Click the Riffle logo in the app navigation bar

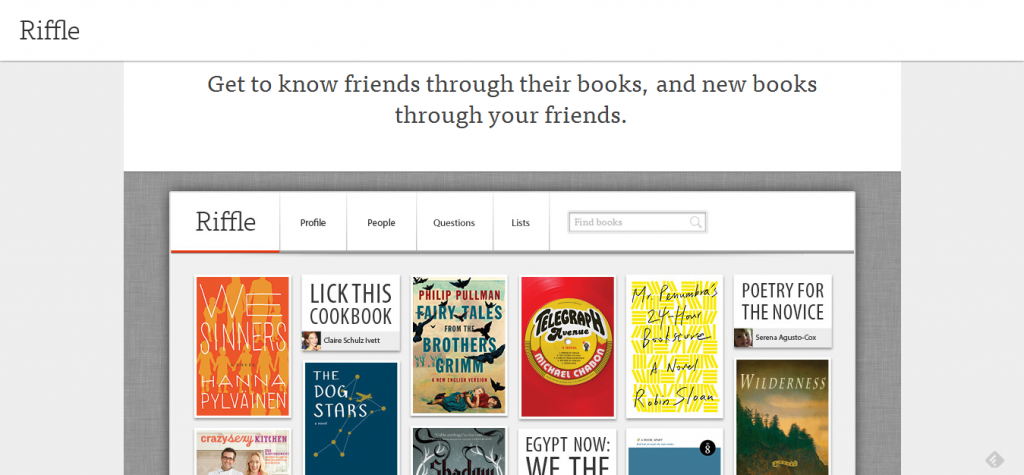(x=225, y=221)
